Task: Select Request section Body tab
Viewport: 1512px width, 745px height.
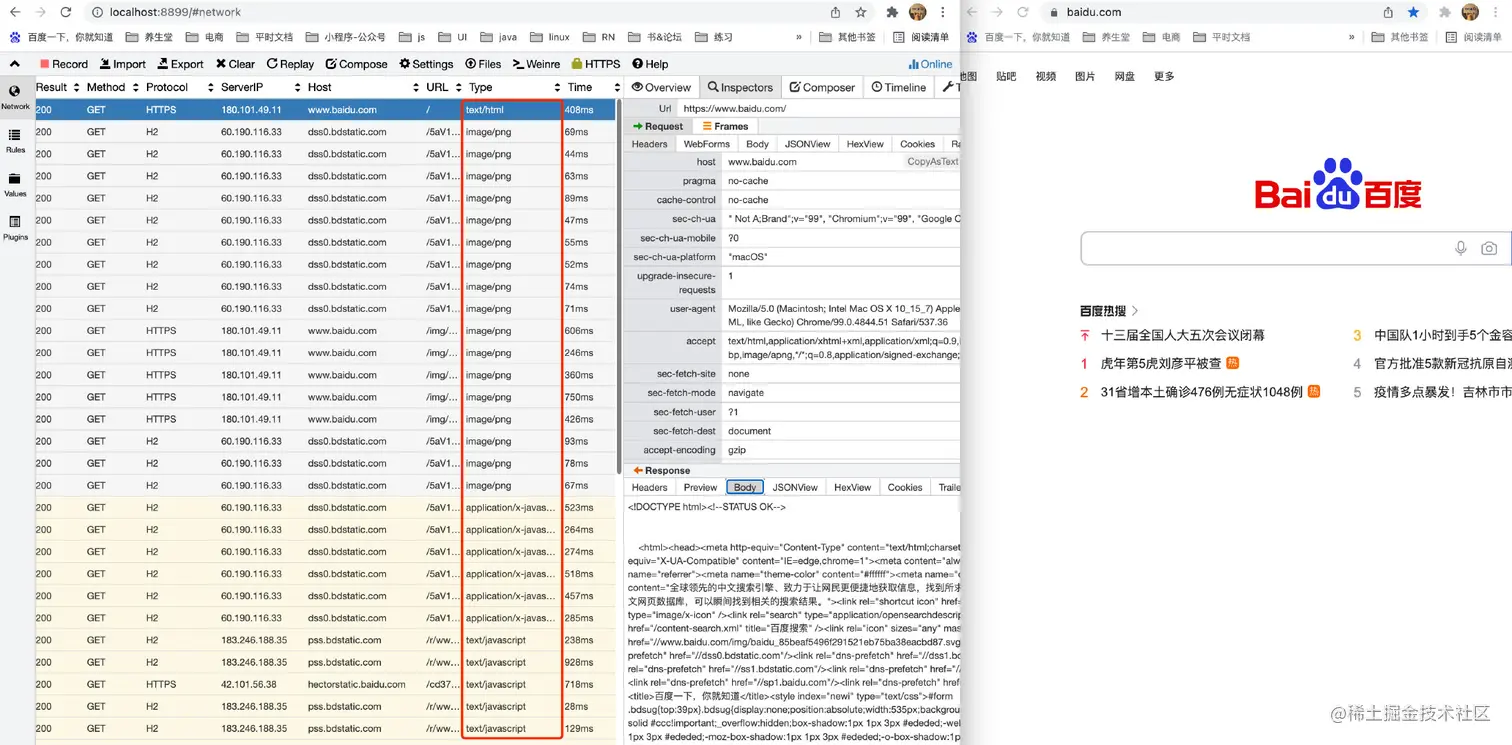Action: click(757, 144)
